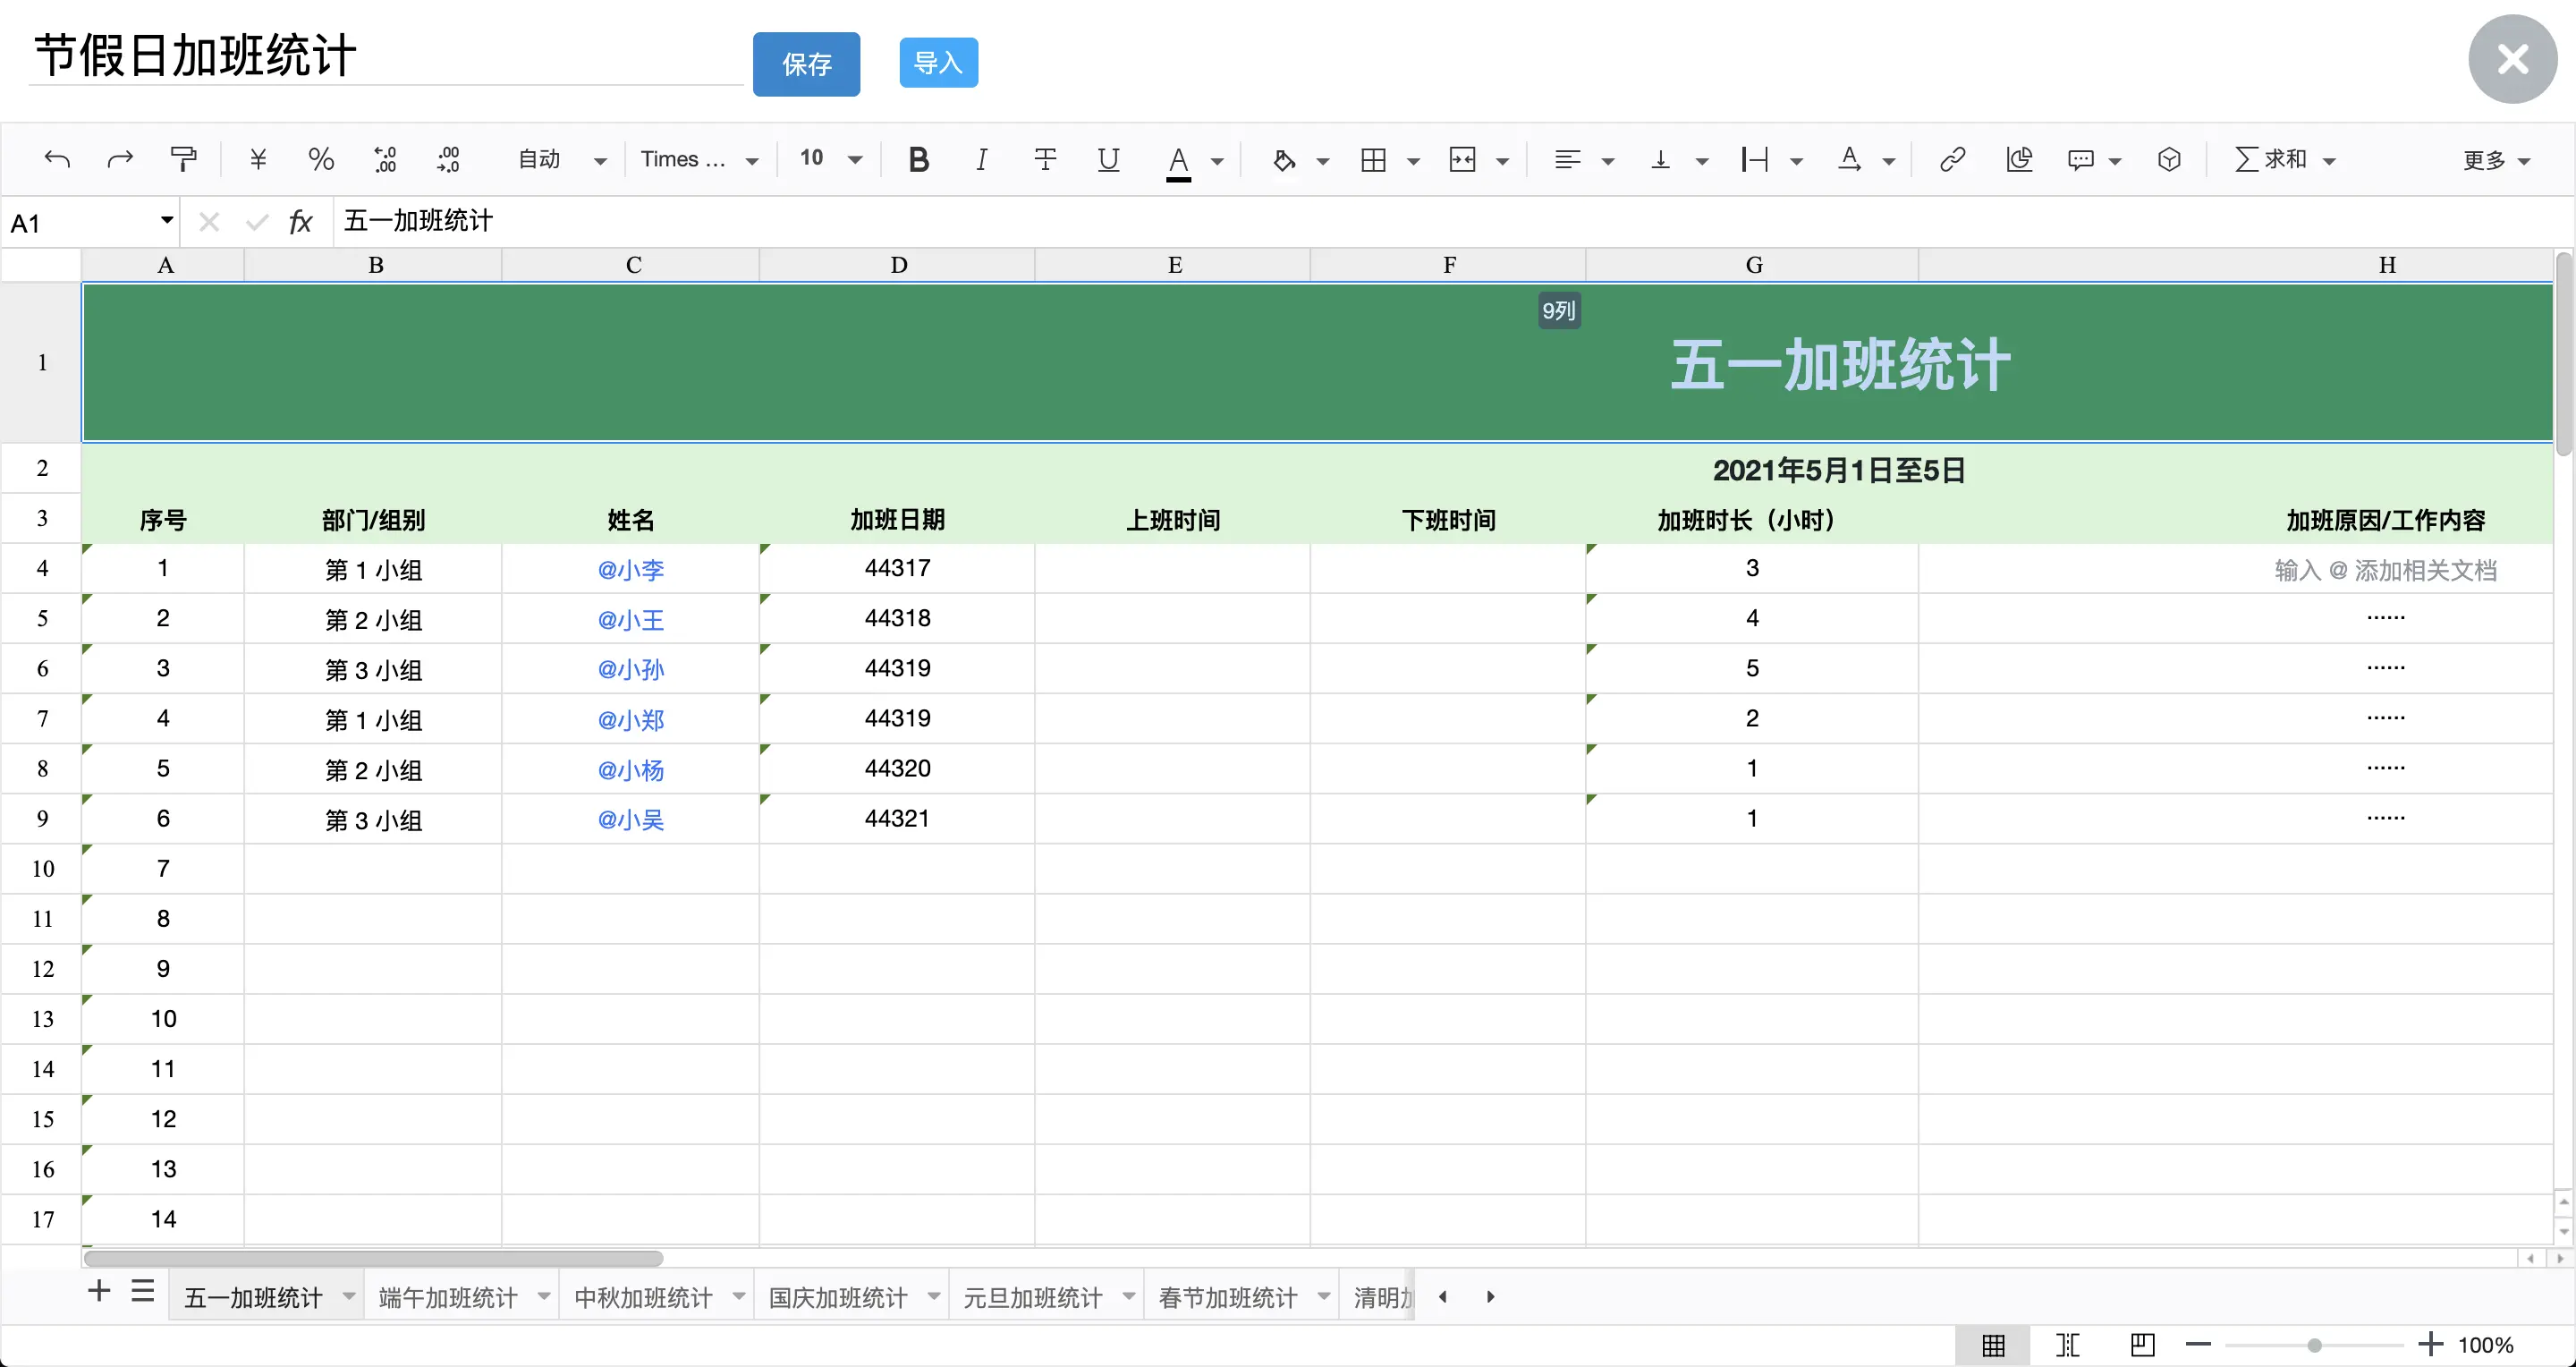2576x1367 pixels.
Task: Switch to the 端午加班统计 sheet tab
Action: pos(448,1297)
